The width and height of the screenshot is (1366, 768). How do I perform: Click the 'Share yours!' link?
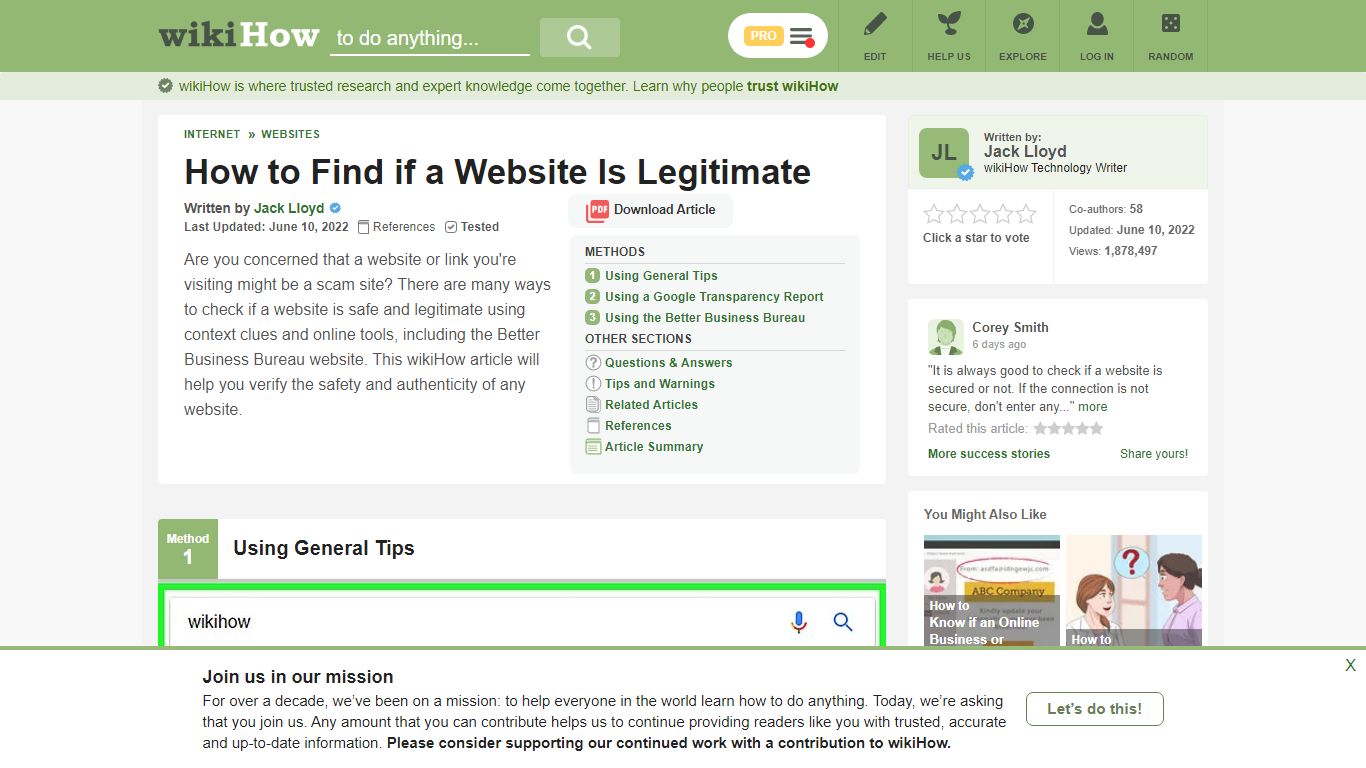point(1154,454)
